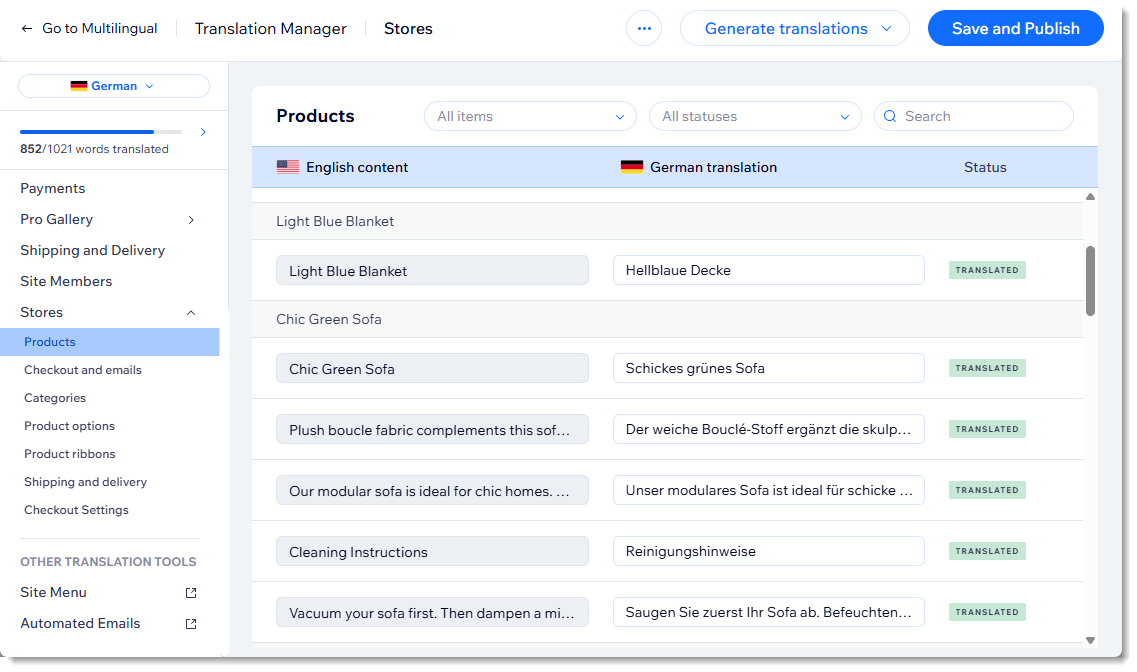Click the US flag beside English content
1137x672 pixels.
(x=288, y=167)
